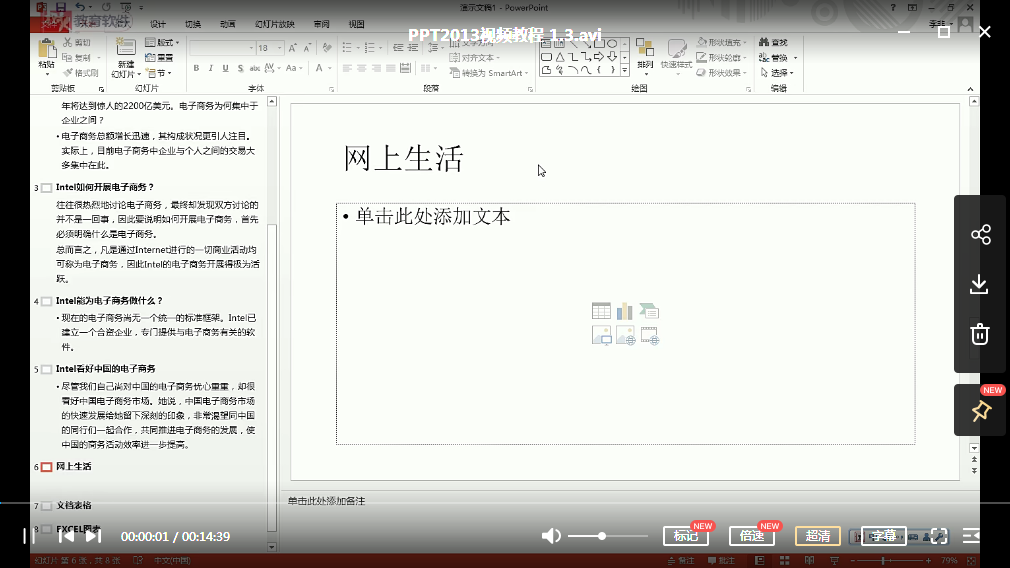1010x568 pixels.
Task: Change video quality with 超清 button
Action: (x=817, y=536)
